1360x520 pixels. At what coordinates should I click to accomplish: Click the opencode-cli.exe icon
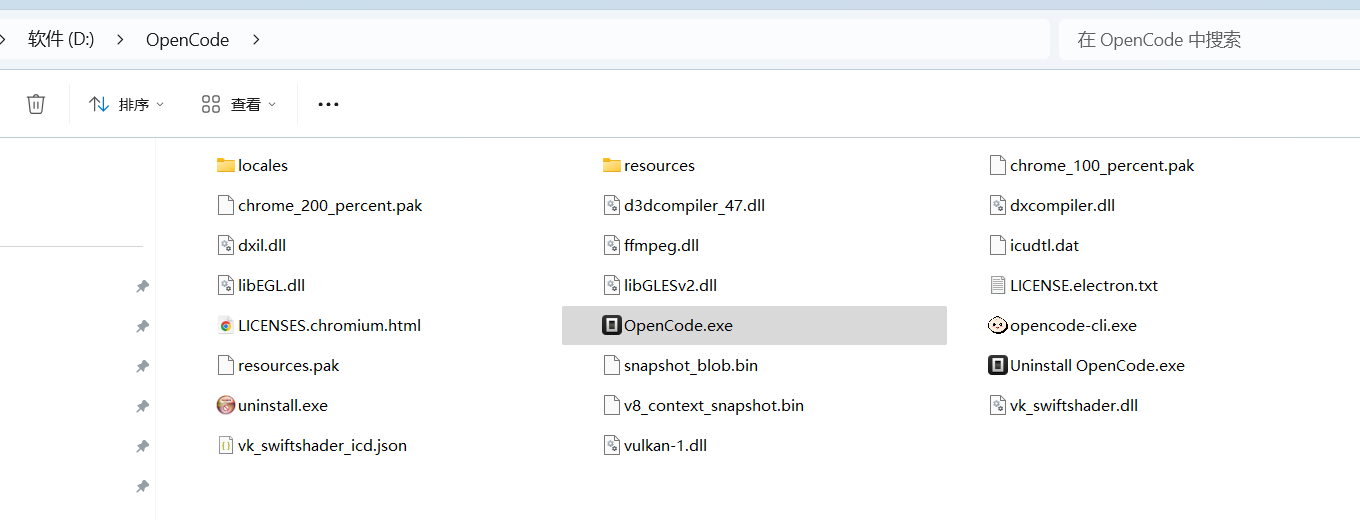[x=997, y=325]
